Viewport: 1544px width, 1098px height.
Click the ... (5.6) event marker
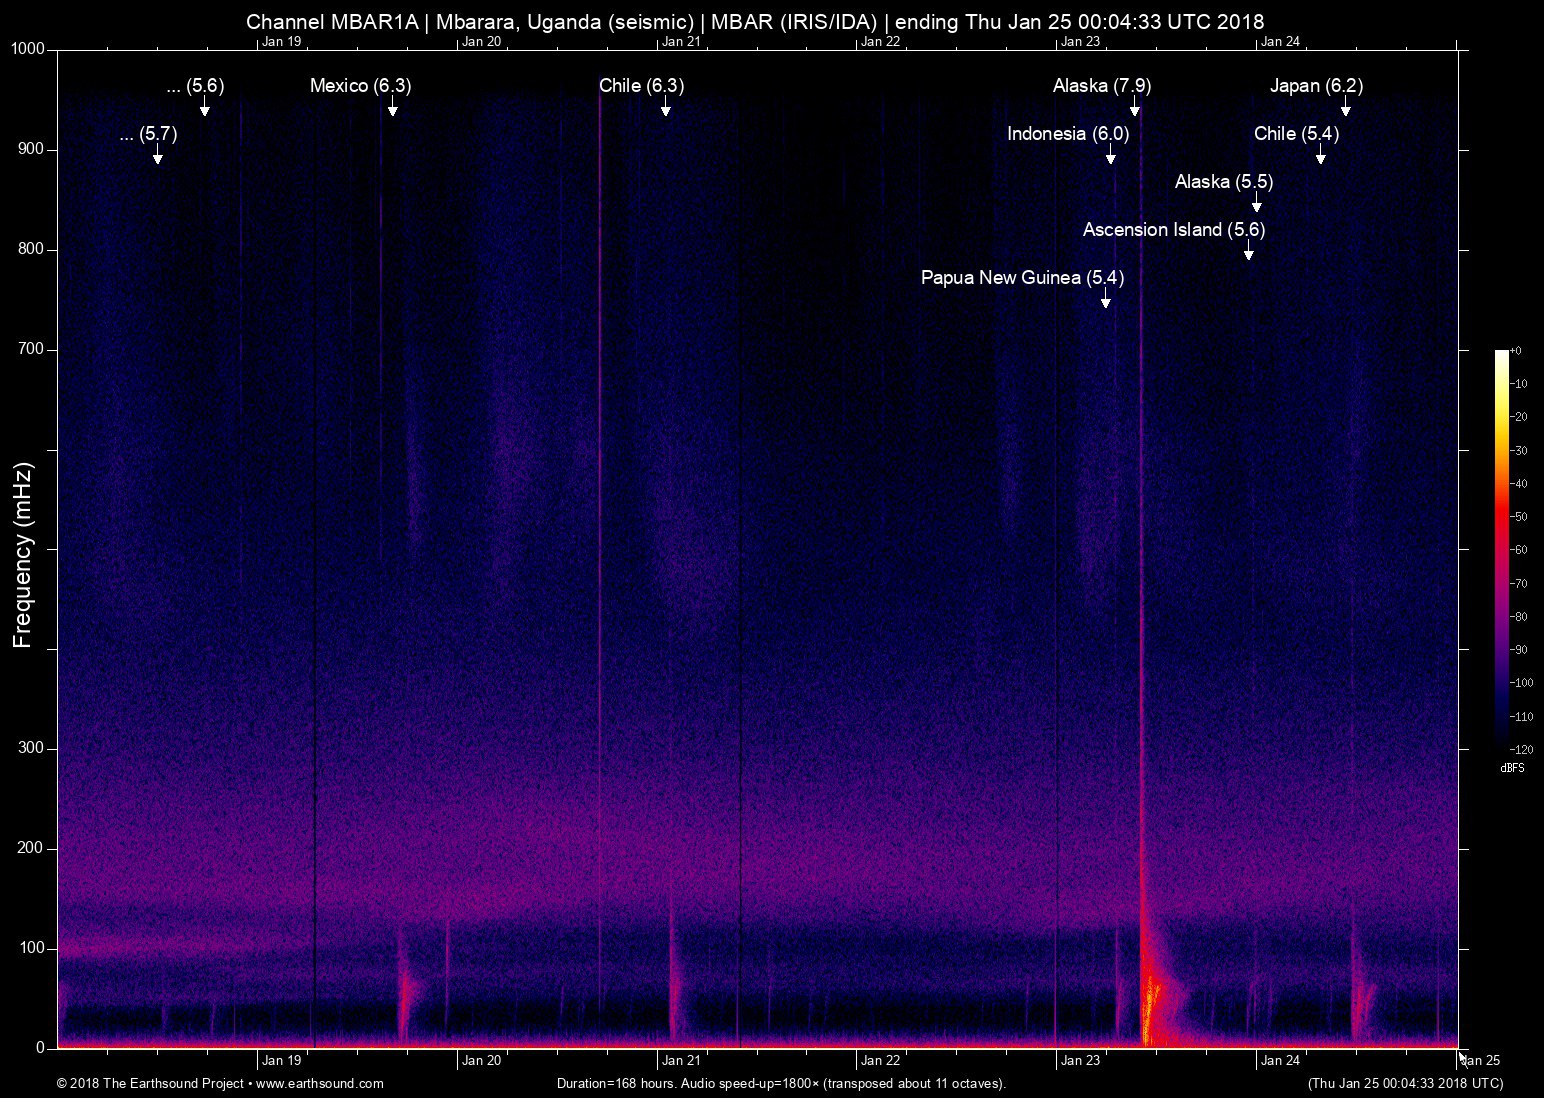tap(194, 86)
